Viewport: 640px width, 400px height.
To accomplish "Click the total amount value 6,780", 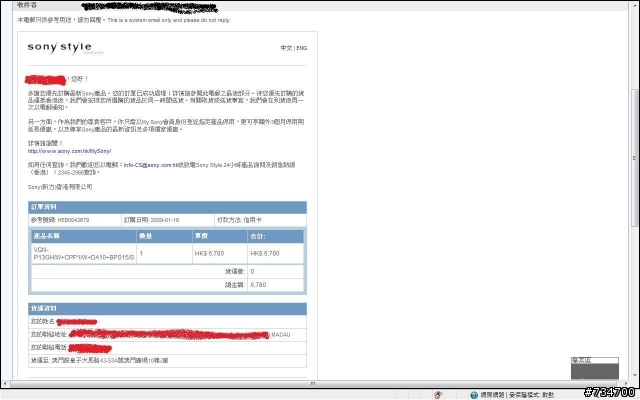I will [x=258, y=285].
